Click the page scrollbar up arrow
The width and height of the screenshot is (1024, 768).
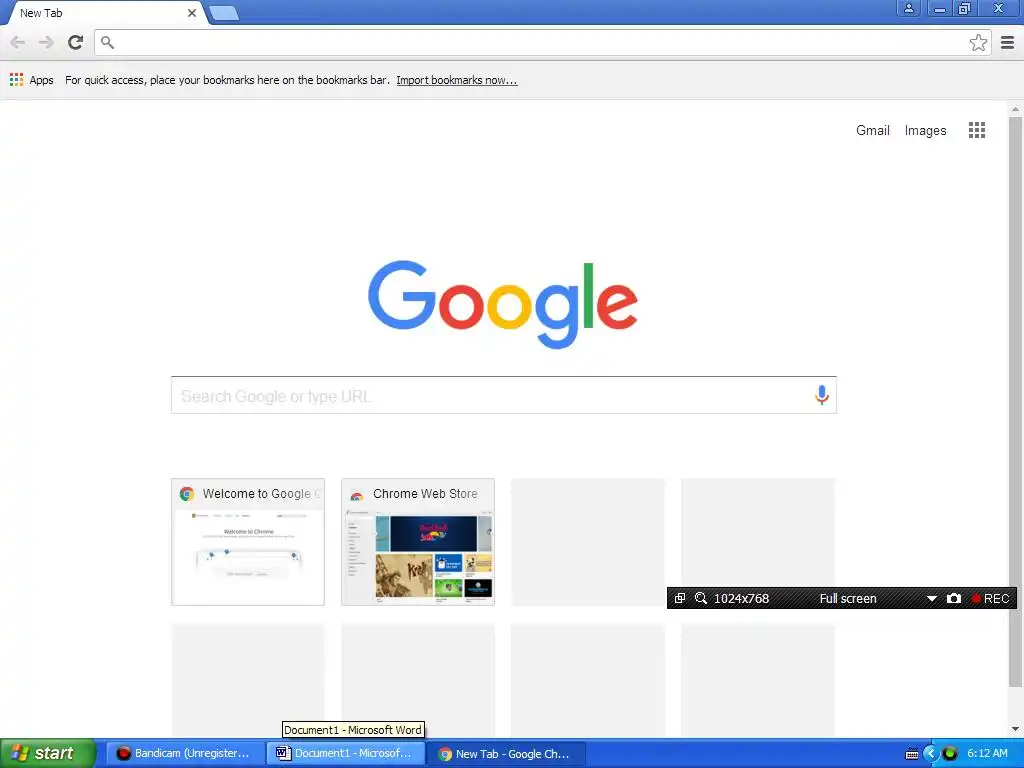1015,109
